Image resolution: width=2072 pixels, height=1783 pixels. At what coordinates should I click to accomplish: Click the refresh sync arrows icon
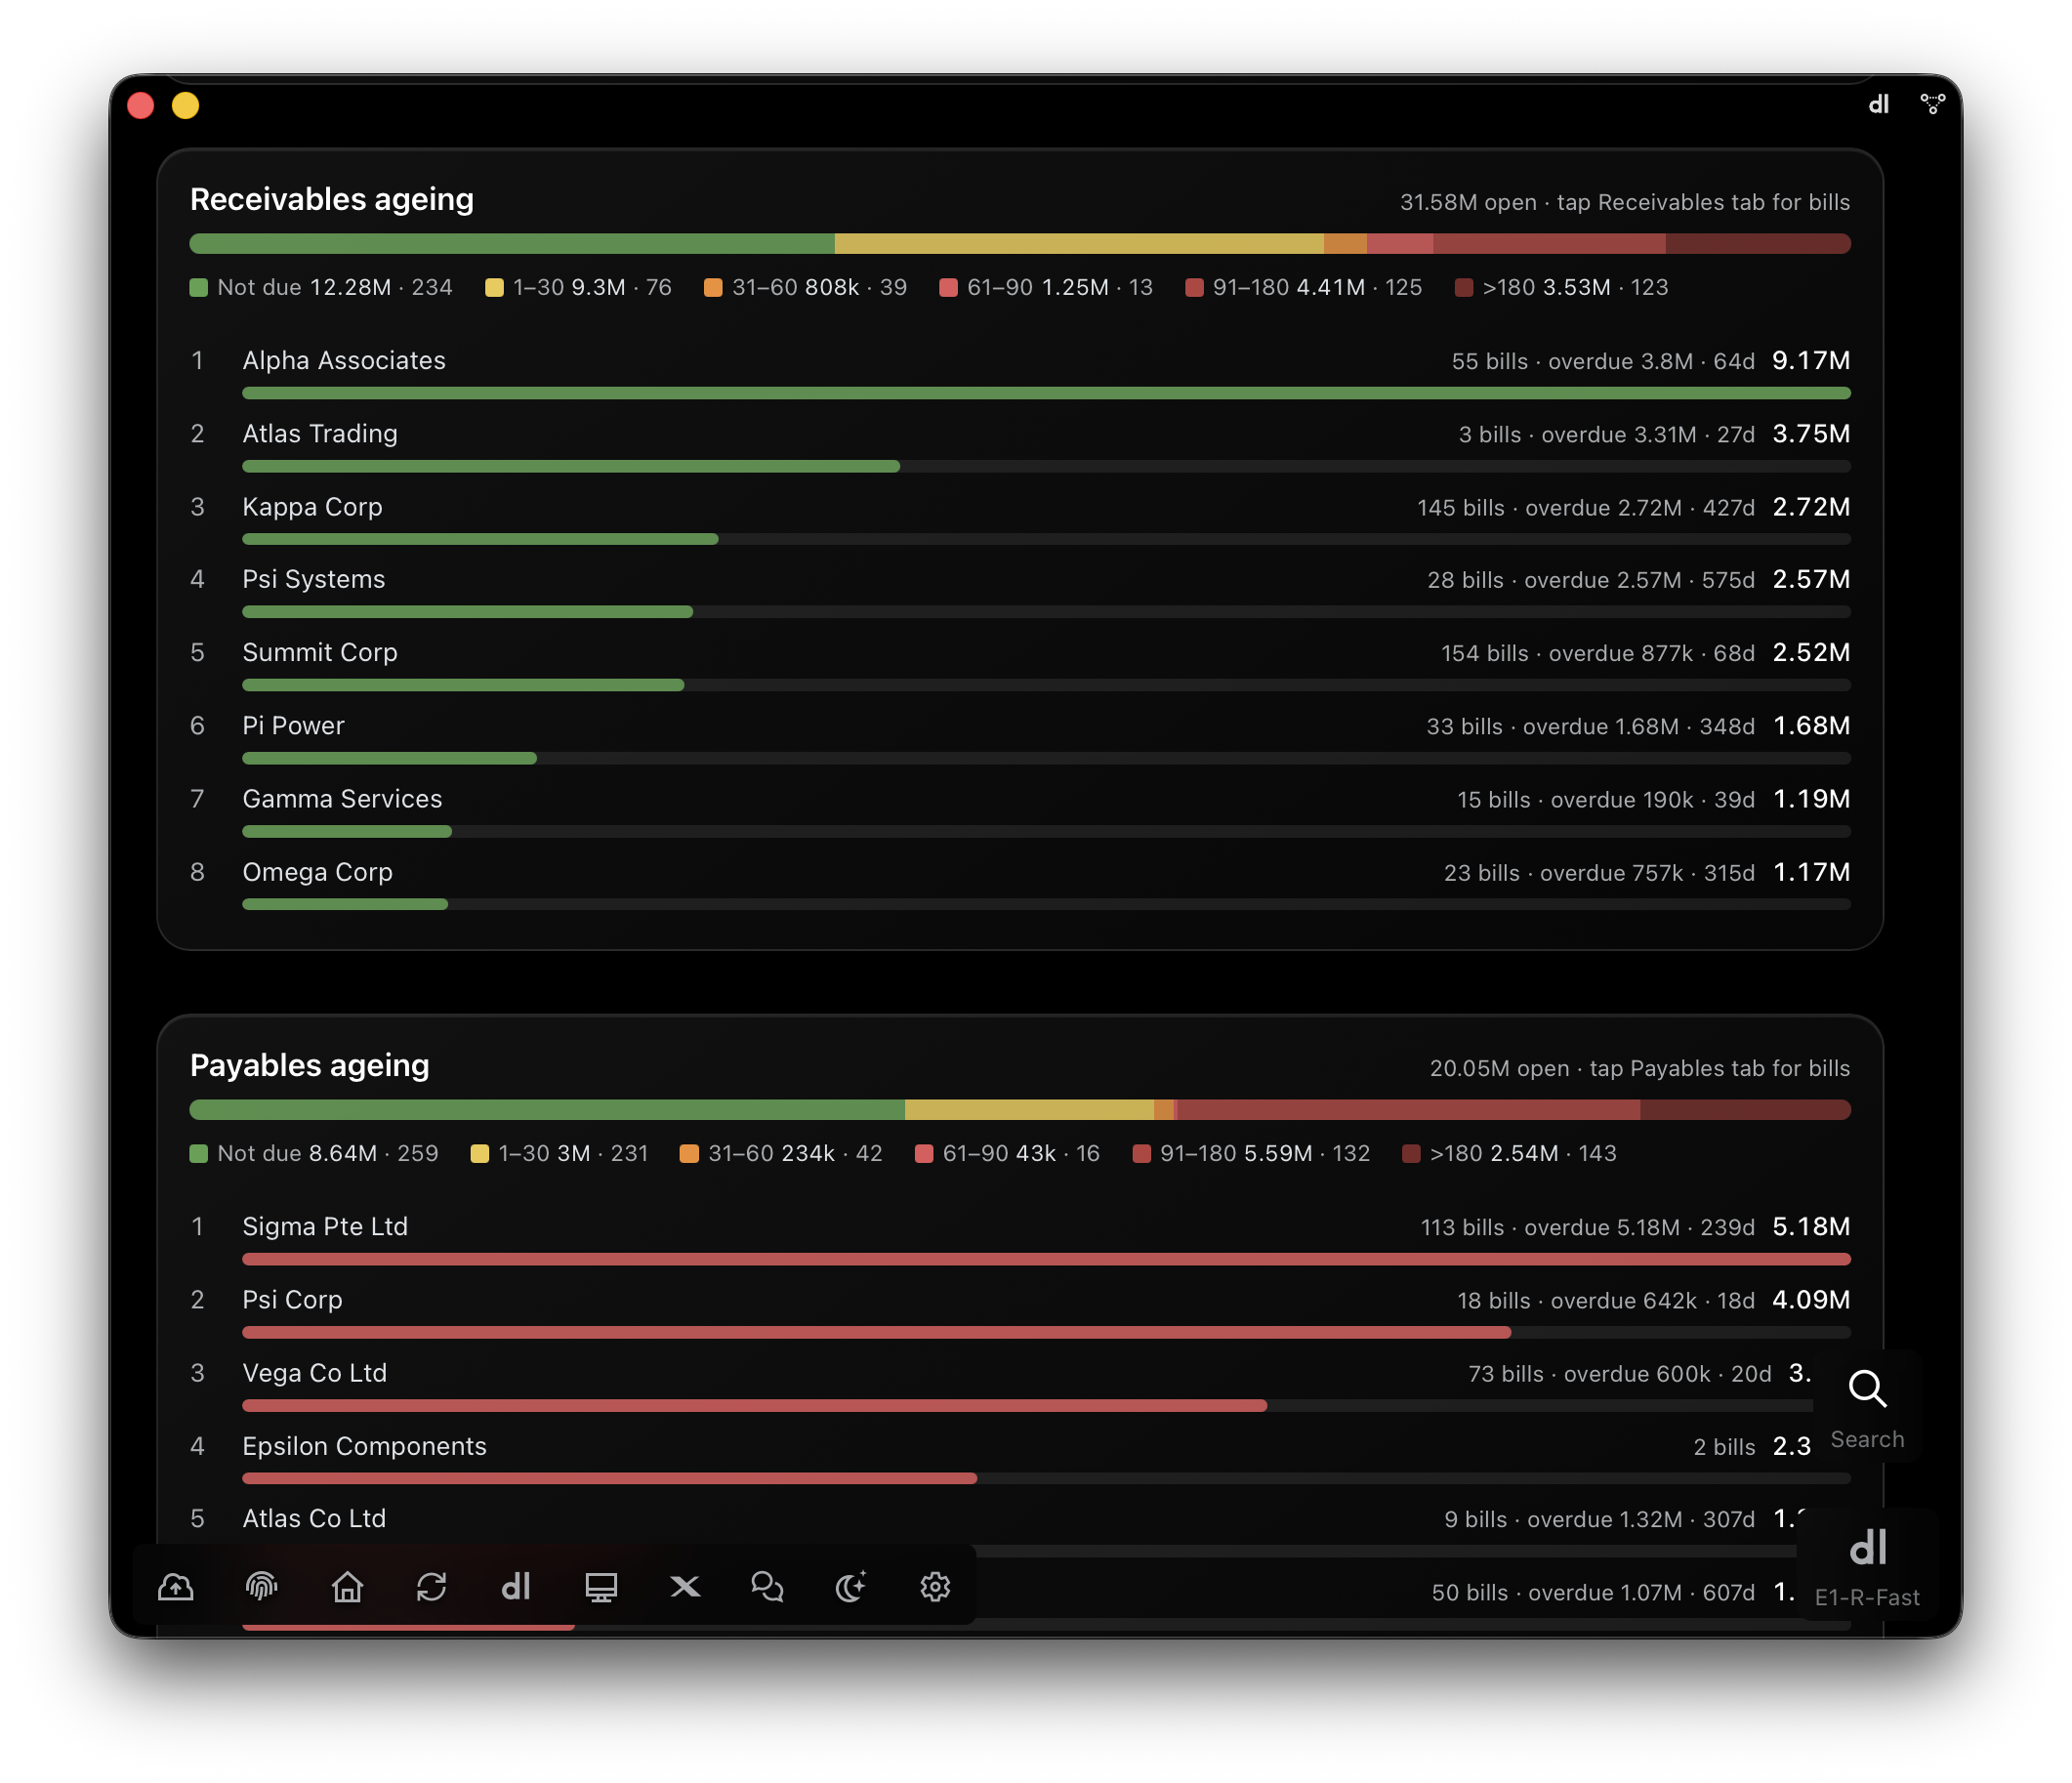[431, 1587]
